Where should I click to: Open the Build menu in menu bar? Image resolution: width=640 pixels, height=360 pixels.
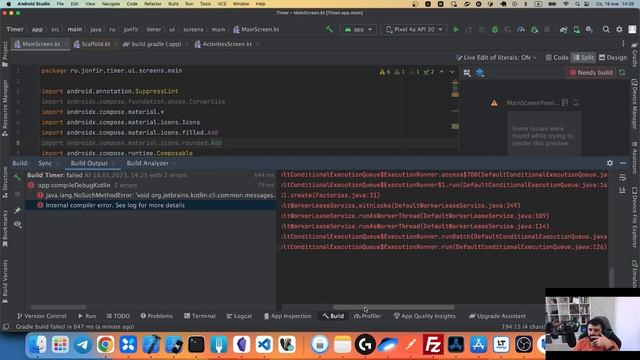(x=173, y=4)
